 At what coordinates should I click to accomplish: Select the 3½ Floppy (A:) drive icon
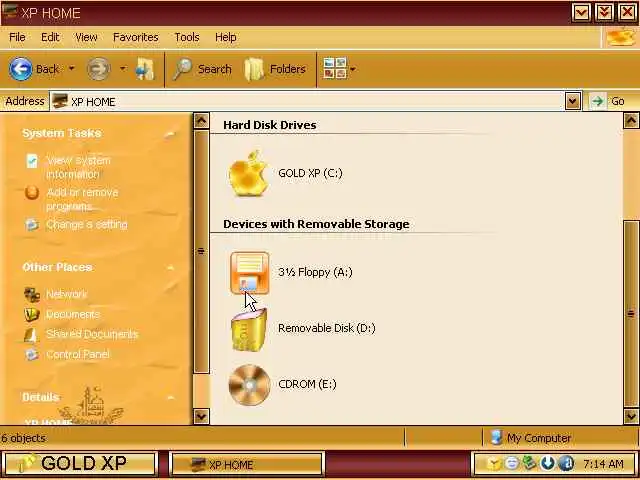pos(249,273)
